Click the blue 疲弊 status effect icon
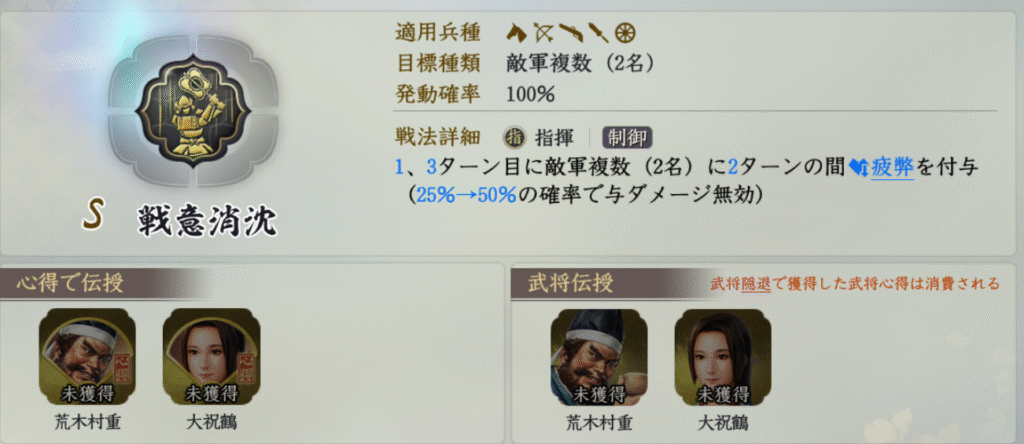 [859, 168]
